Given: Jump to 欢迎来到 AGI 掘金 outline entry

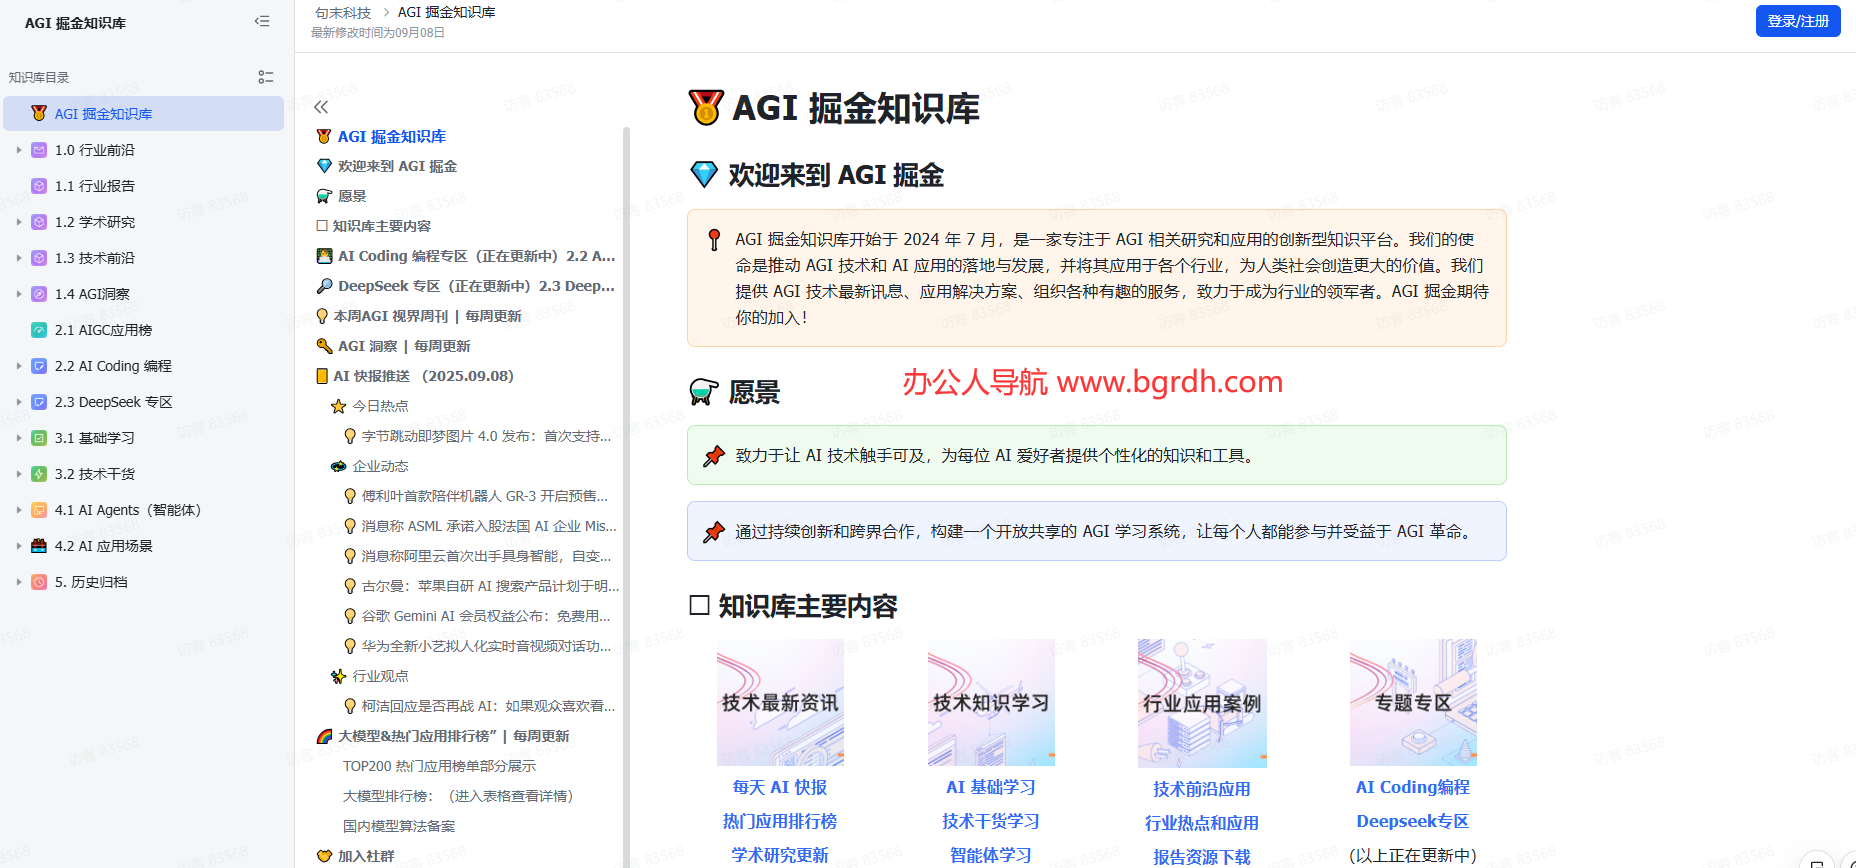Looking at the screenshot, I should pyautogui.click(x=397, y=167).
